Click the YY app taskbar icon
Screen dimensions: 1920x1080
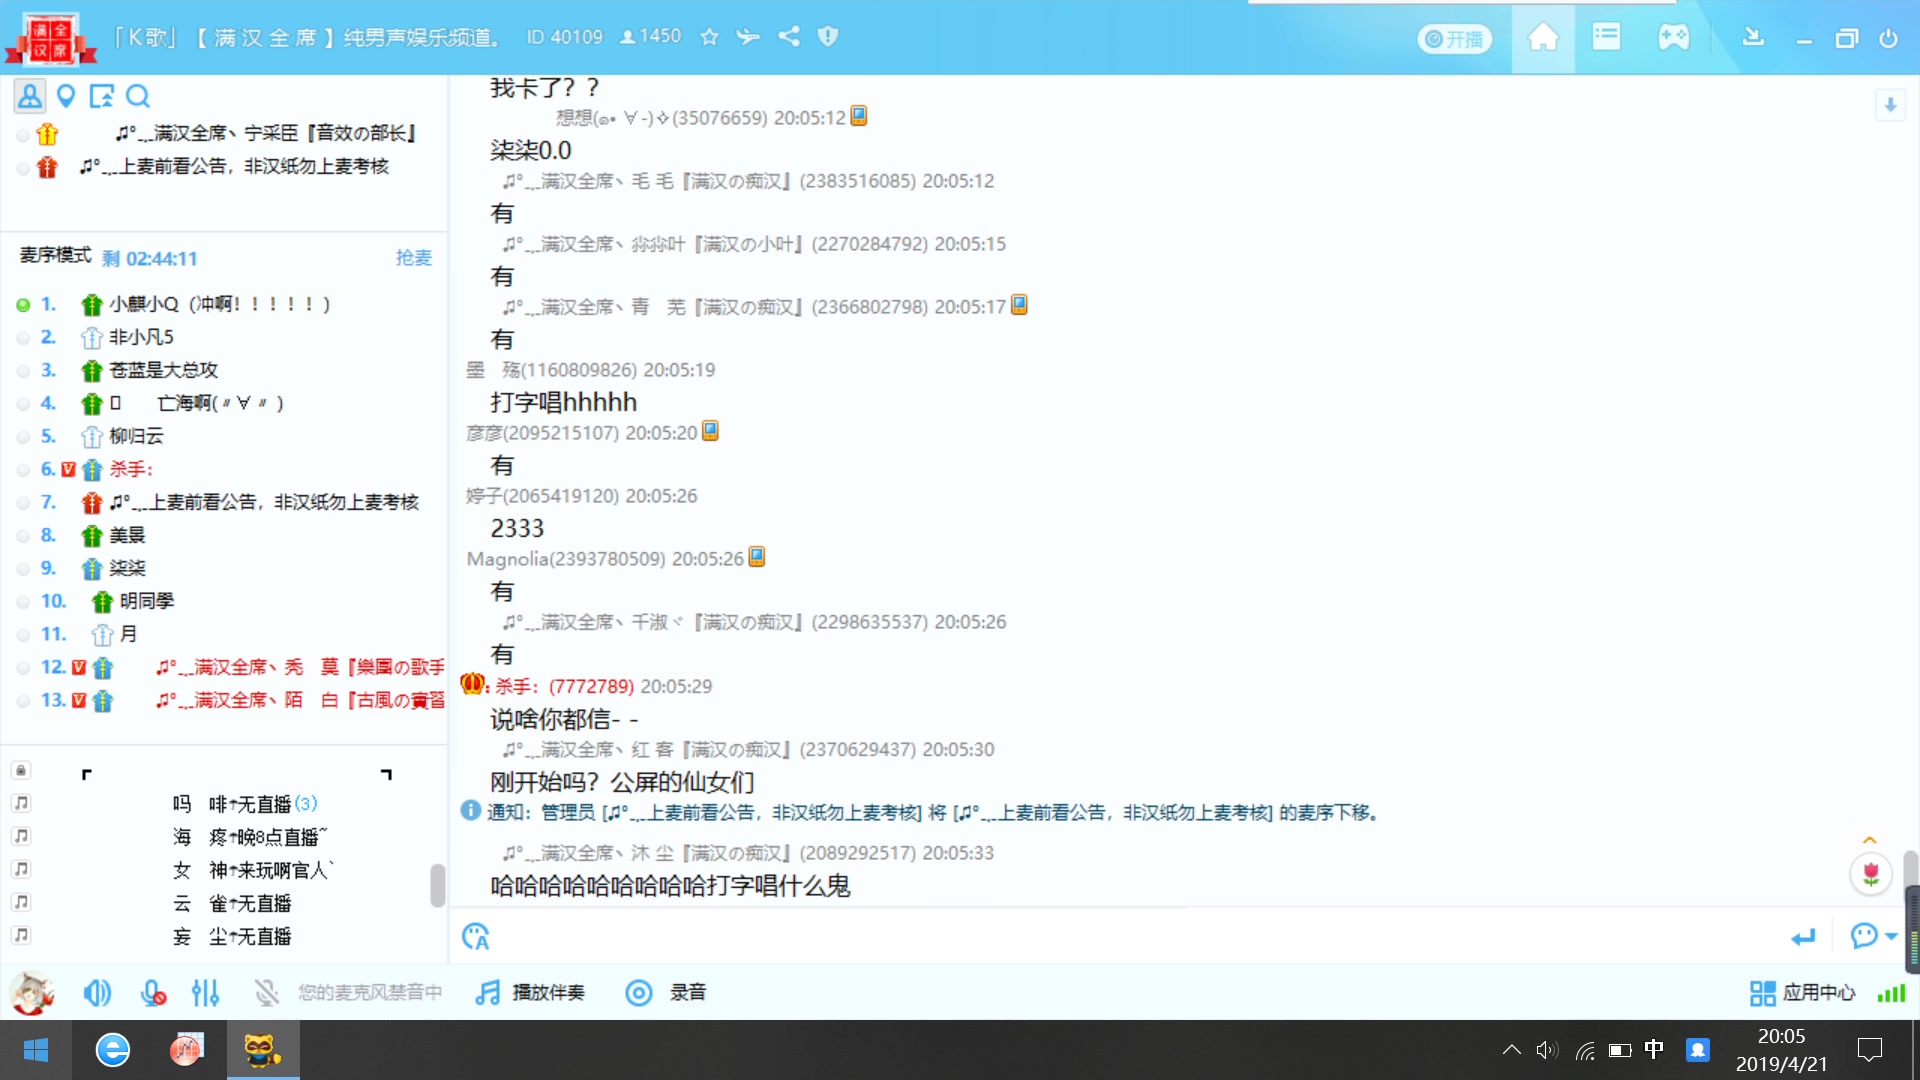[x=263, y=1050]
